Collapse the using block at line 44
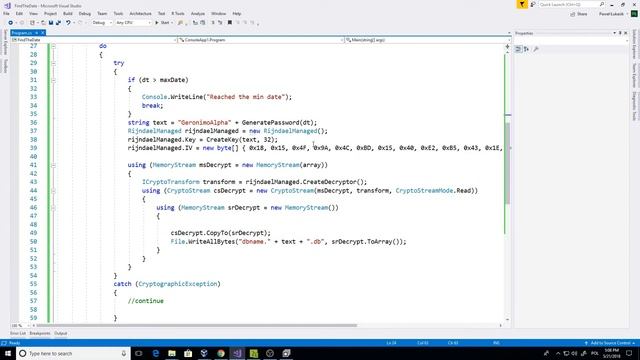Image resolution: width=640 pixels, height=360 pixels. pyautogui.click(x=53, y=191)
